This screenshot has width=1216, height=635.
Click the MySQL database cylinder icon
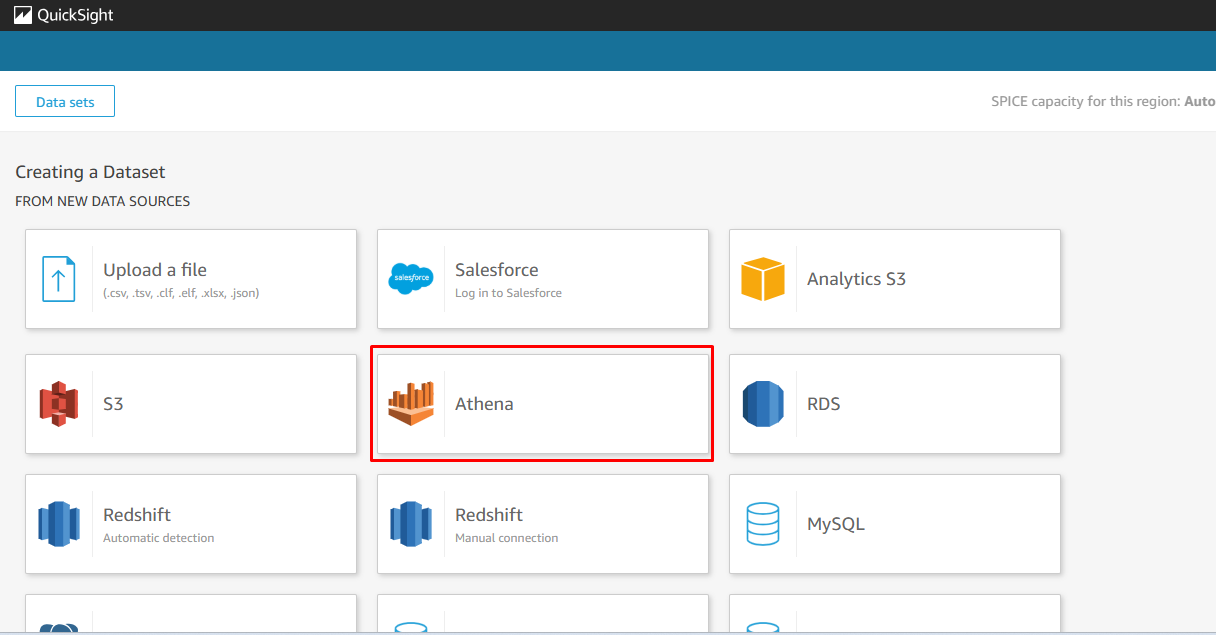pyautogui.click(x=762, y=524)
